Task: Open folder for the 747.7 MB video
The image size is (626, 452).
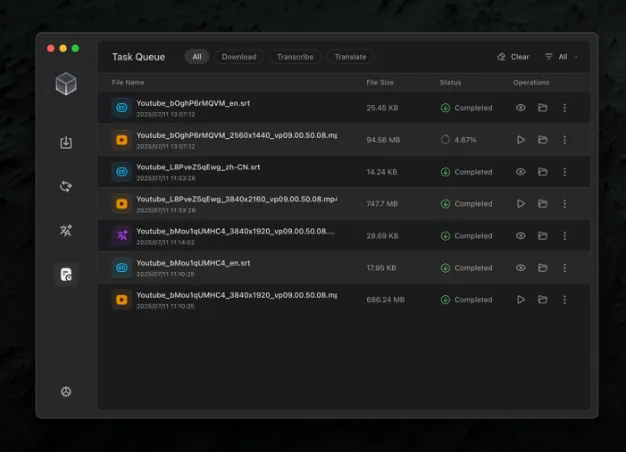Action: click(543, 204)
